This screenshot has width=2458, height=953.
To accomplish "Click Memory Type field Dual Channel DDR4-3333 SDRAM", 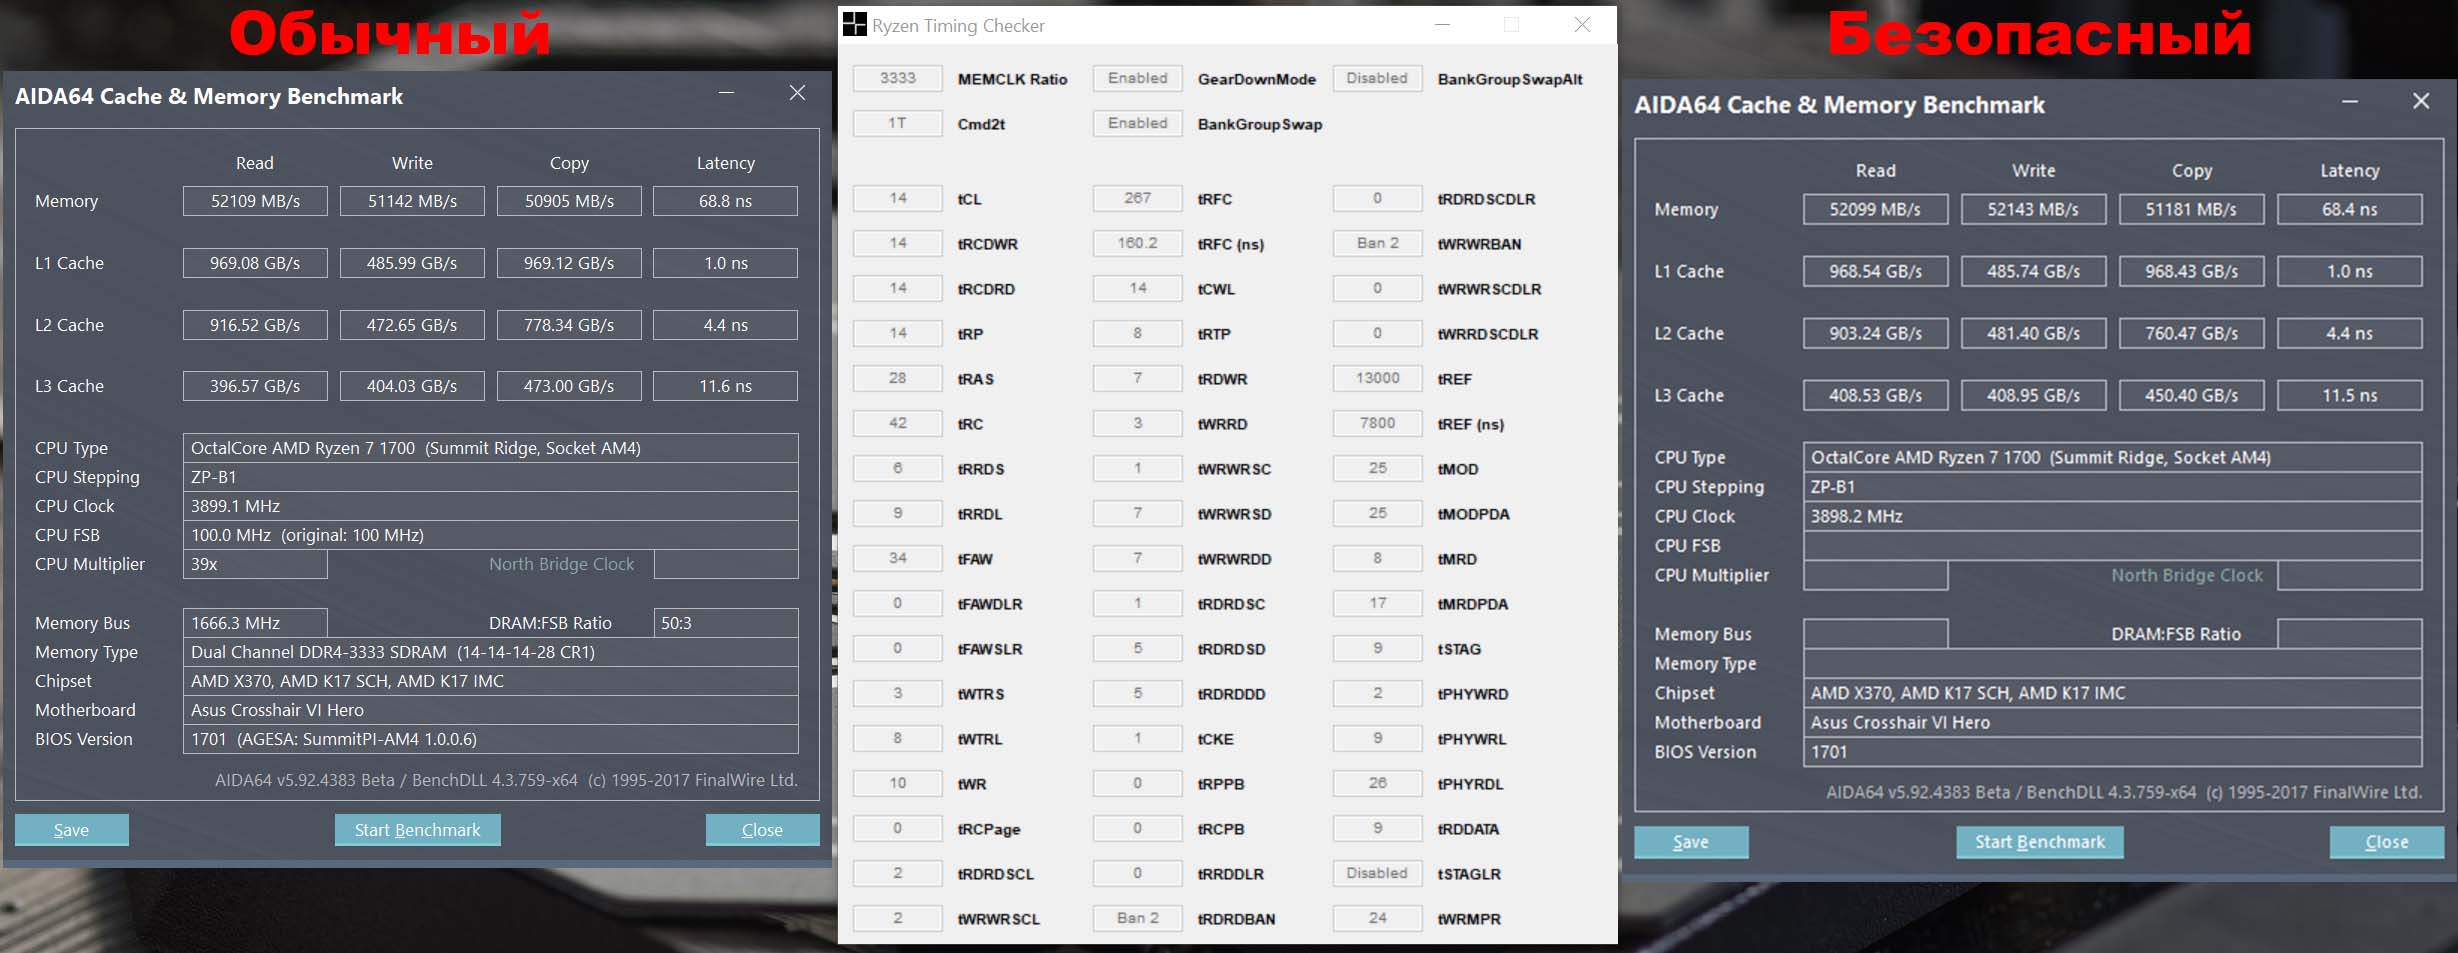I will click(491, 652).
